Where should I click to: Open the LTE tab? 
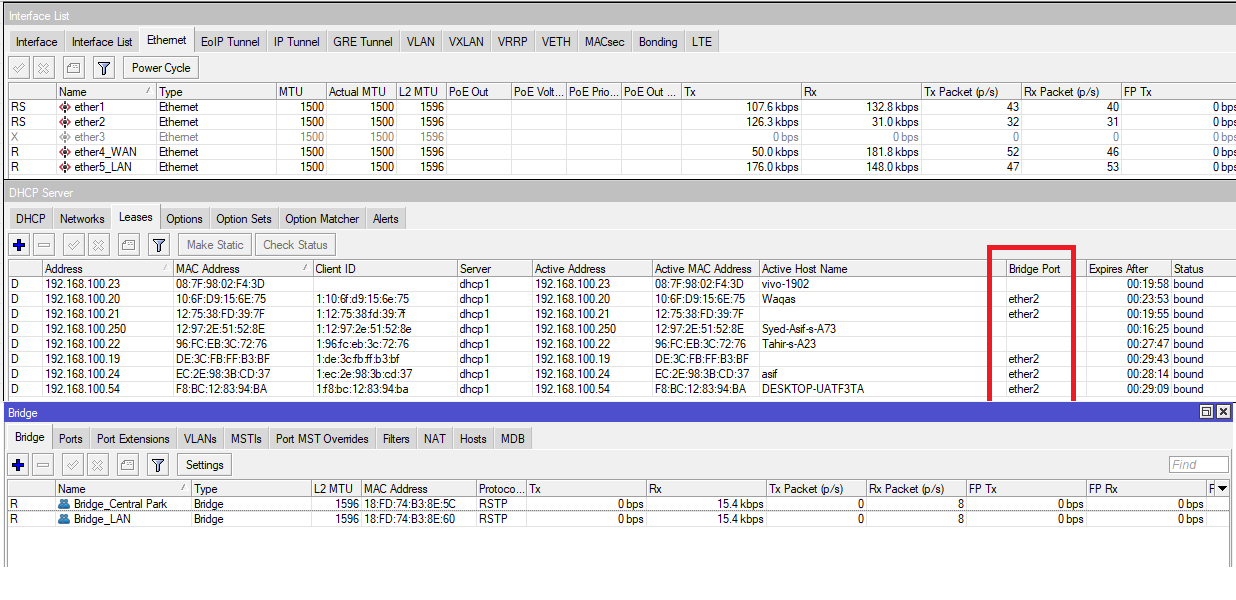pyautogui.click(x=702, y=42)
